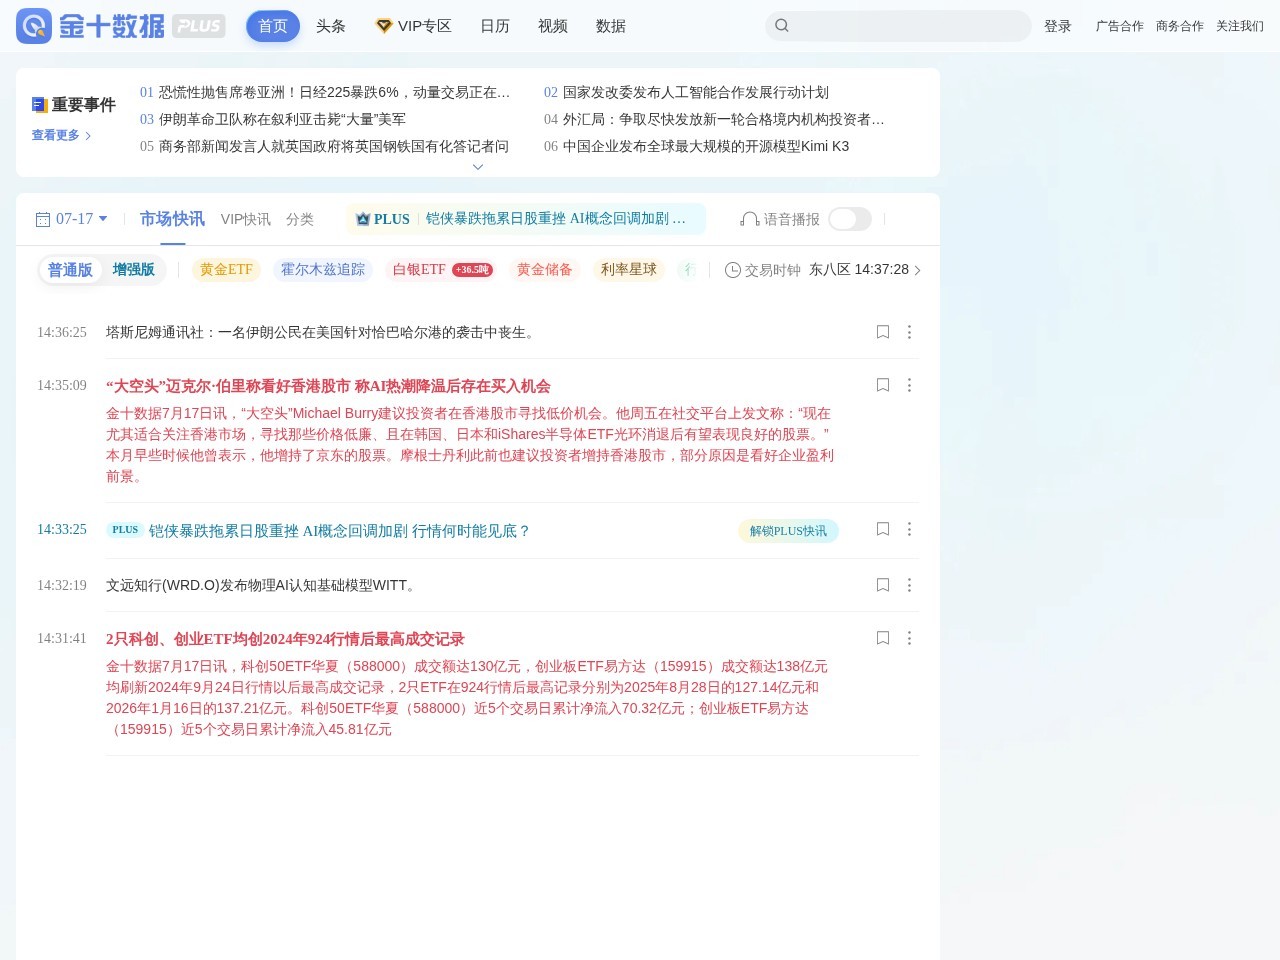Viewport: 1280px width, 960px height.
Task: Open more options for 14:31:41 item
Action: click(x=909, y=638)
